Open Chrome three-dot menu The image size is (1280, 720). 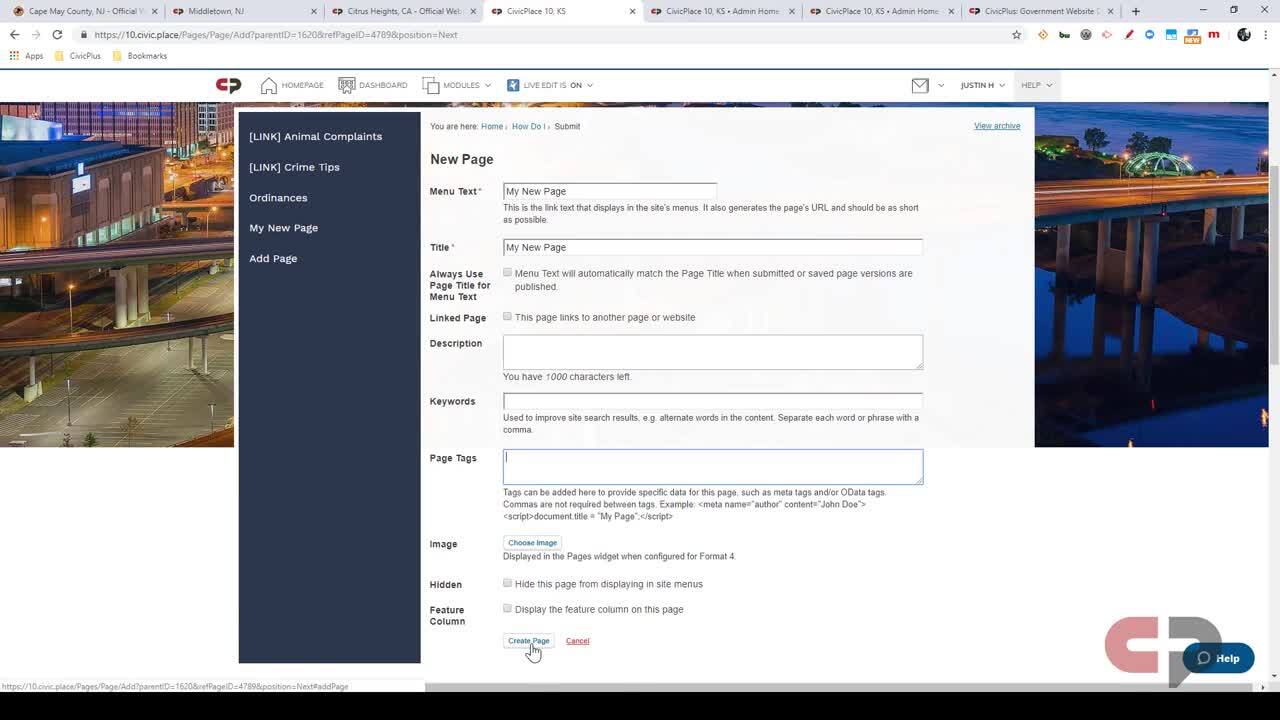(x=1266, y=34)
